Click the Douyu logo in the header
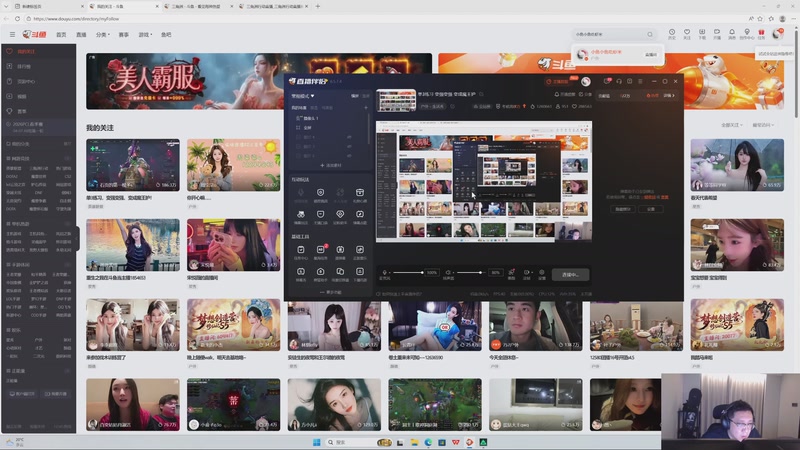This screenshot has width=800, height=450. pos(34,35)
